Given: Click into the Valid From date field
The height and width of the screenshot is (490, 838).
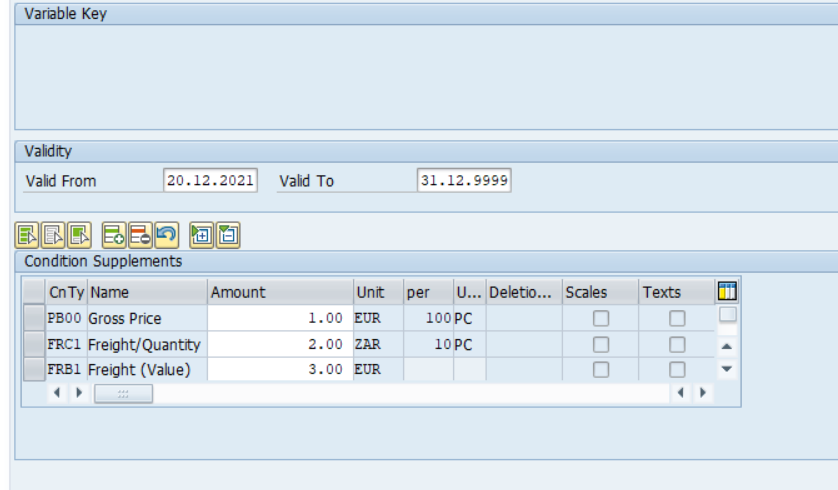Looking at the screenshot, I should pyautogui.click(x=210, y=180).
